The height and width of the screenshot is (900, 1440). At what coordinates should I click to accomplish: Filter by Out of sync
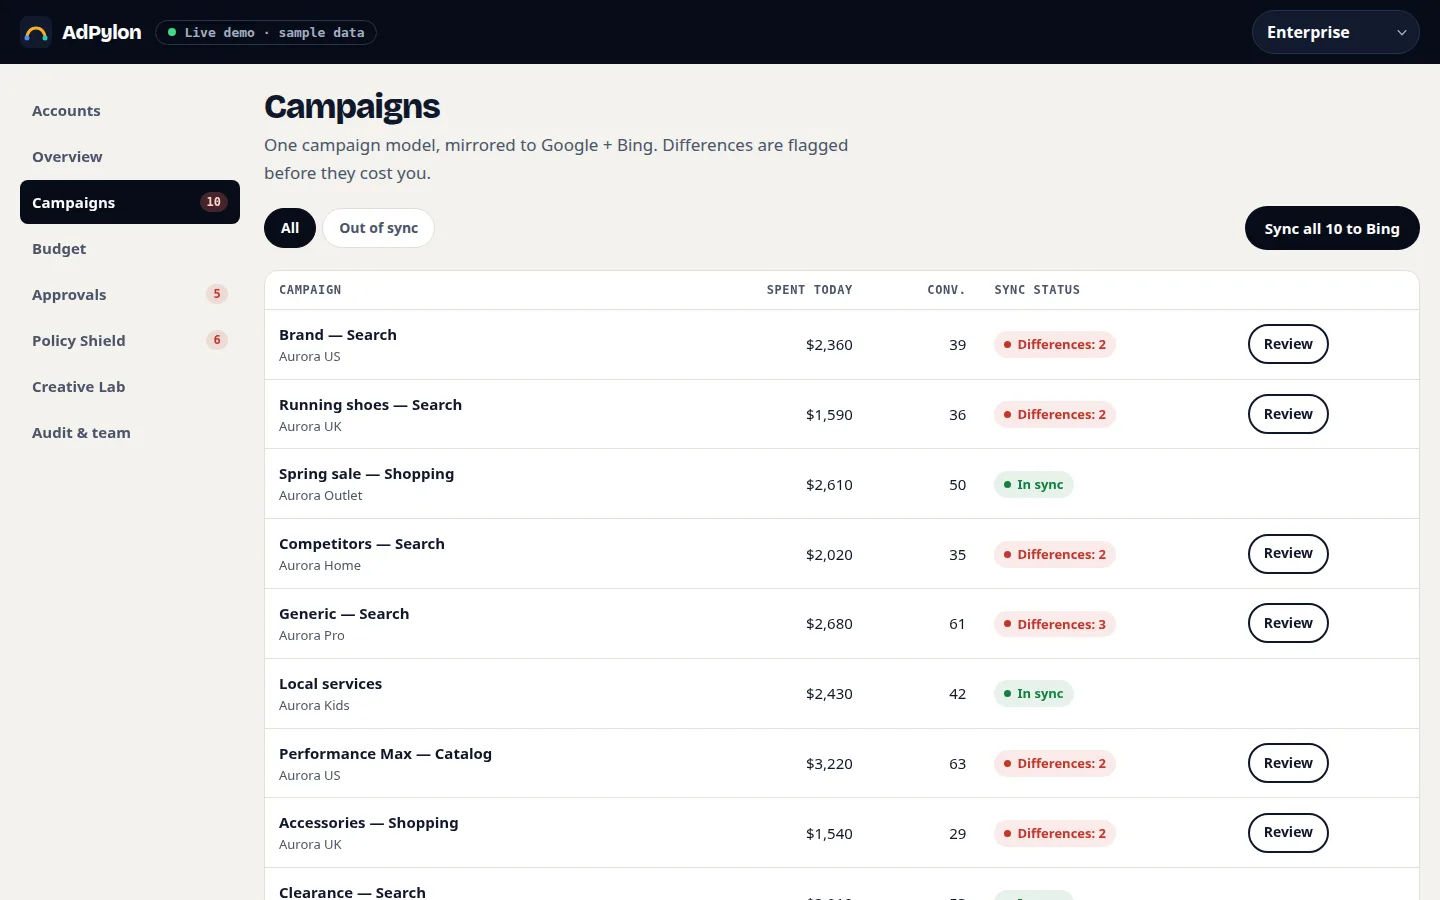pyautogui.click(x=378, y=228)
